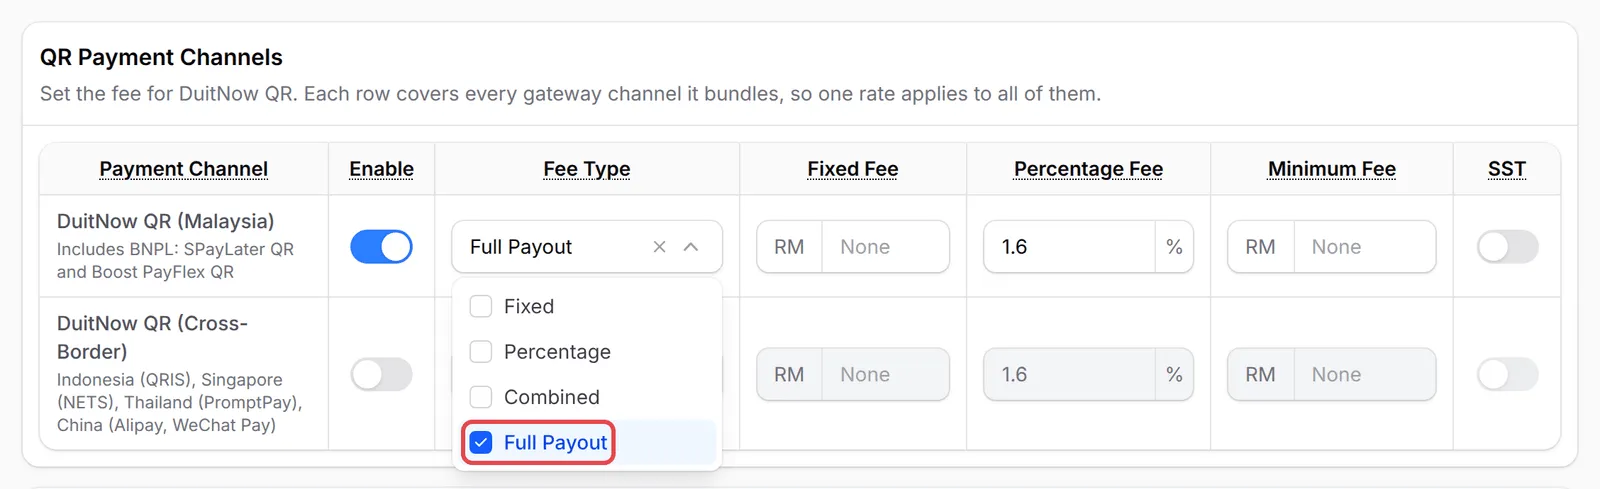Viewport: 1600px width, 489px height.
Task: Click the SST column header
Action: [1507, 169]
